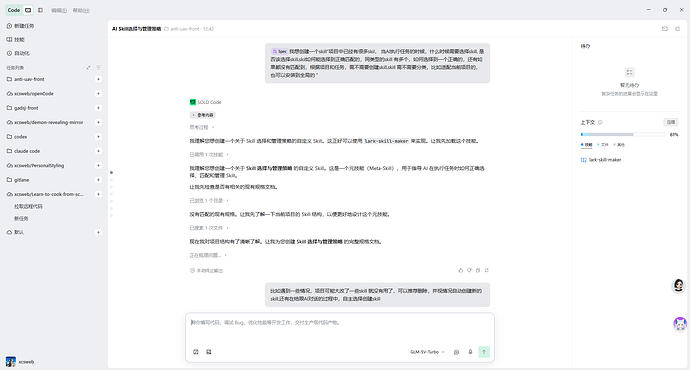
Task: Open the 技能 section in the sidebar
Action: (16, 40)
